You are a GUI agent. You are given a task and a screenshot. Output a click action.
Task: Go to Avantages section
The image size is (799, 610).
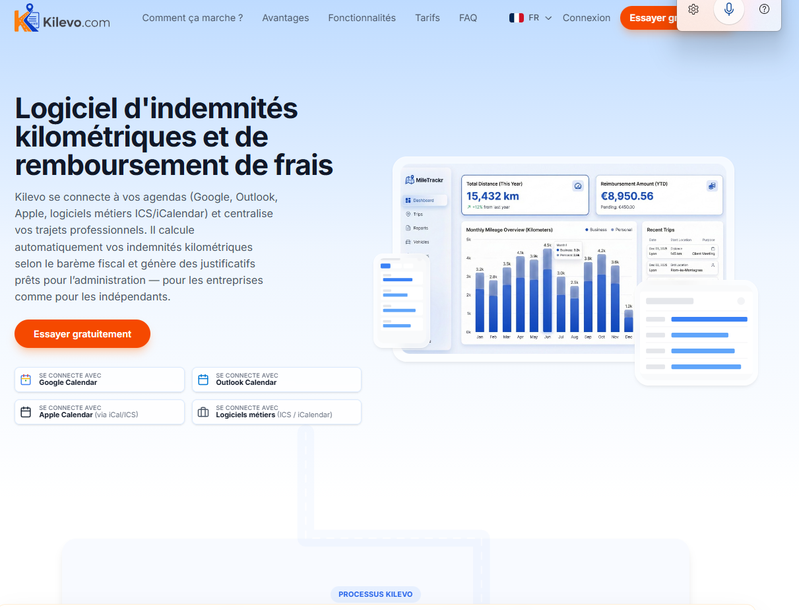(x=285, y=18)
